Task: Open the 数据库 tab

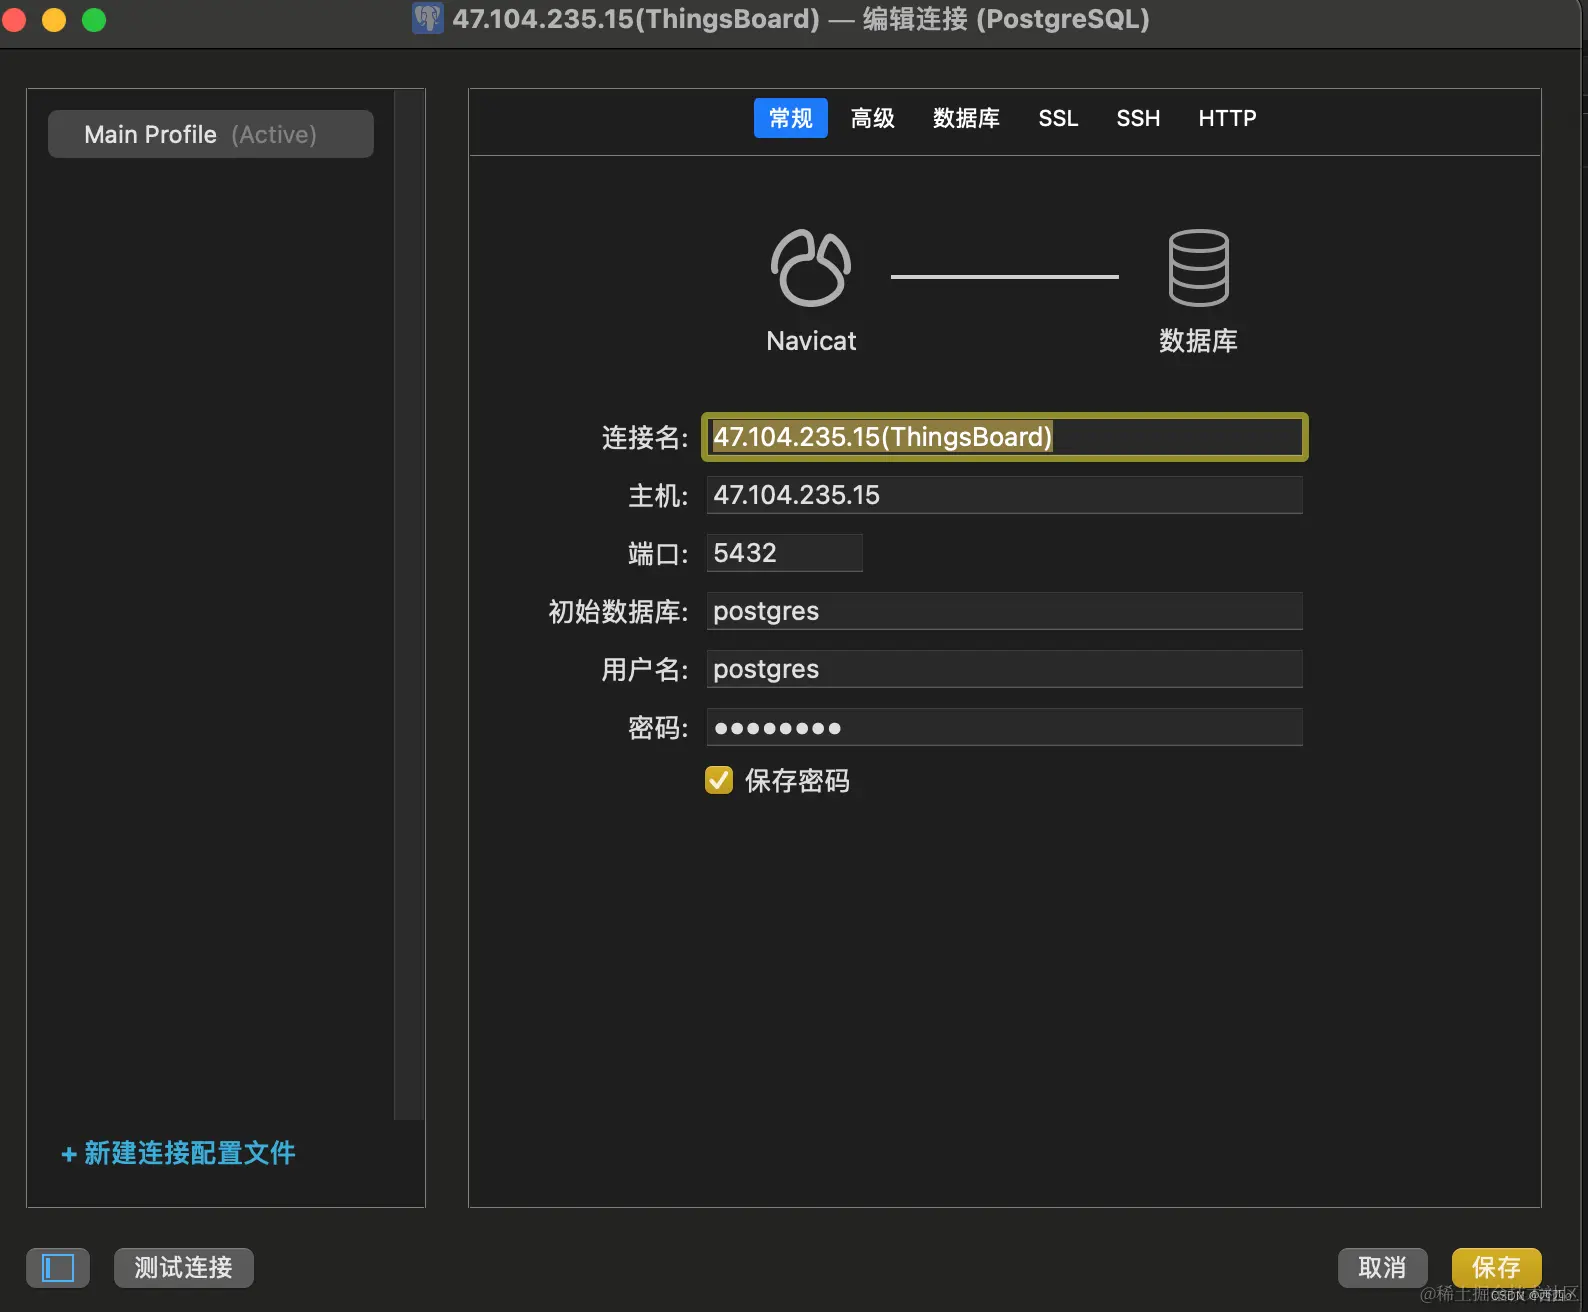Action: point(966,118)
